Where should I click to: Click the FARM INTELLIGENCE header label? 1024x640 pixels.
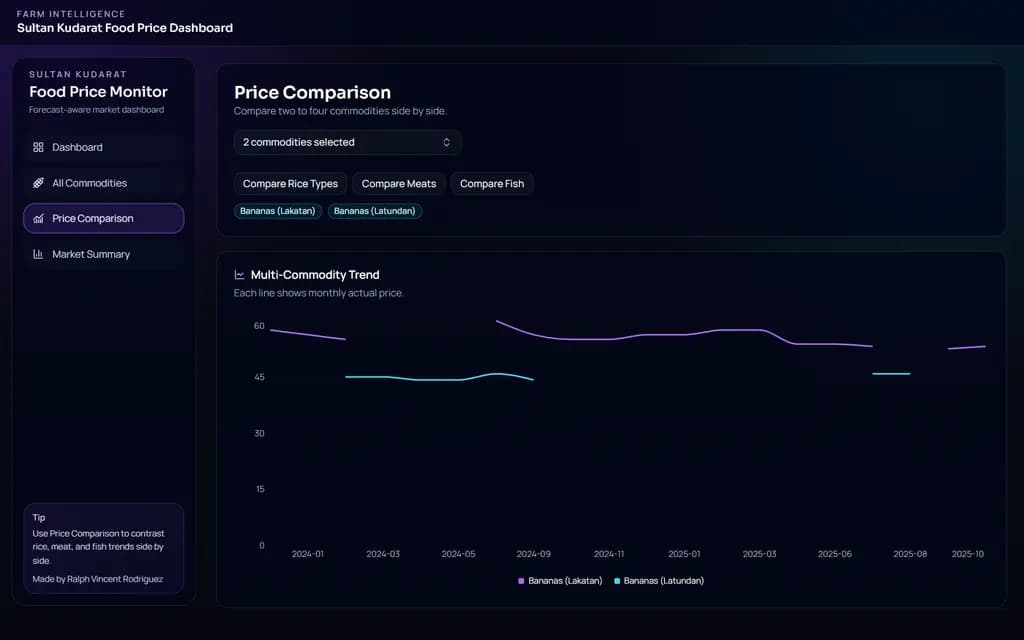click(71, 14)
